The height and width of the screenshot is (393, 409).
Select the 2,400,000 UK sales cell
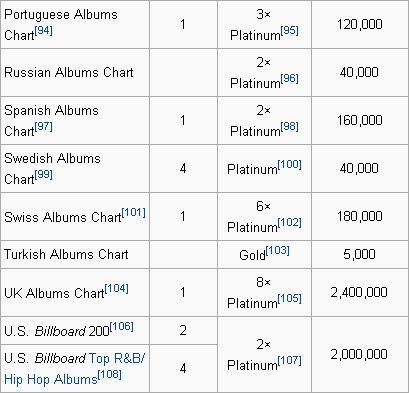coord(359,293)
